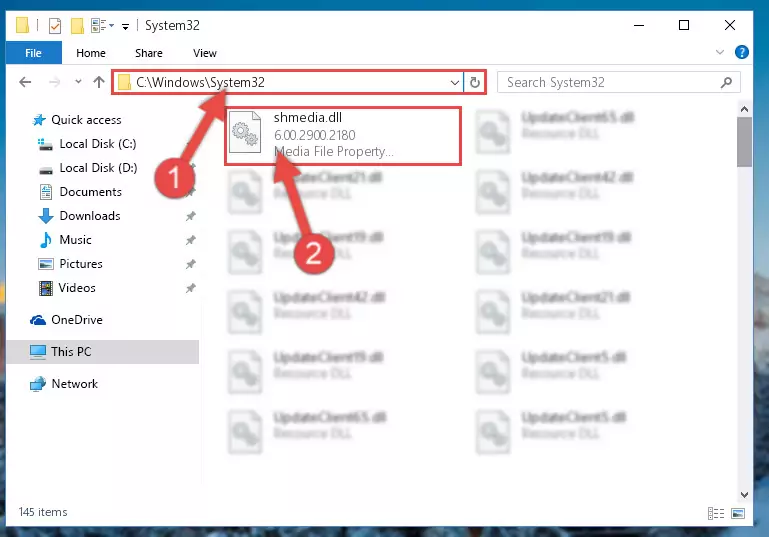Select Quick access in the navigation pane
This screenshot has width=769, height=537.
point(86,120)
